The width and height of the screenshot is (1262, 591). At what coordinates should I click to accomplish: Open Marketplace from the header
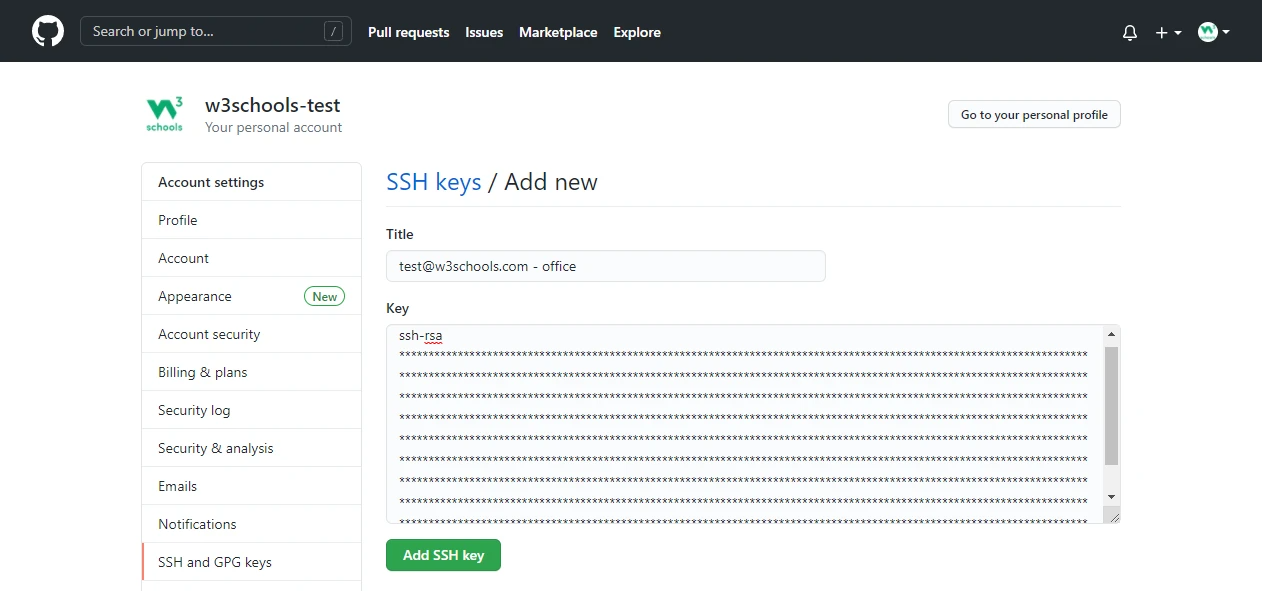(558, 33)
